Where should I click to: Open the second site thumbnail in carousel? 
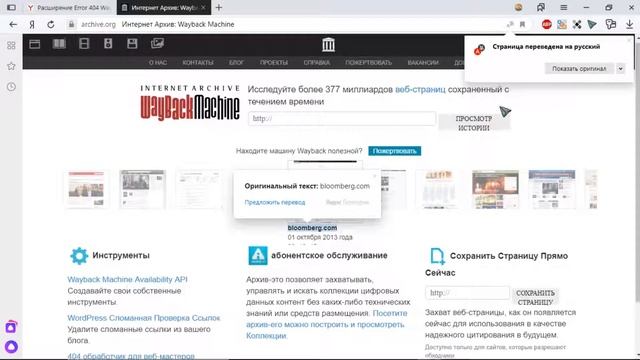click(142, 189)
